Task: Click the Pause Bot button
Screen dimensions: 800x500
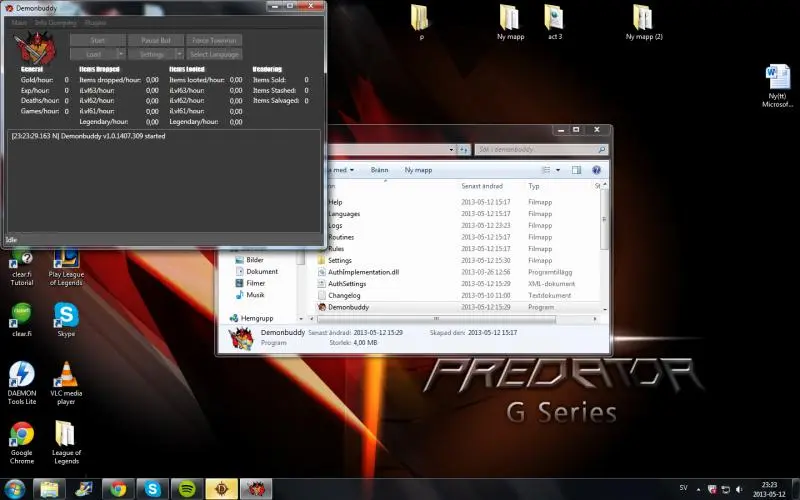Action: point(156,40)
